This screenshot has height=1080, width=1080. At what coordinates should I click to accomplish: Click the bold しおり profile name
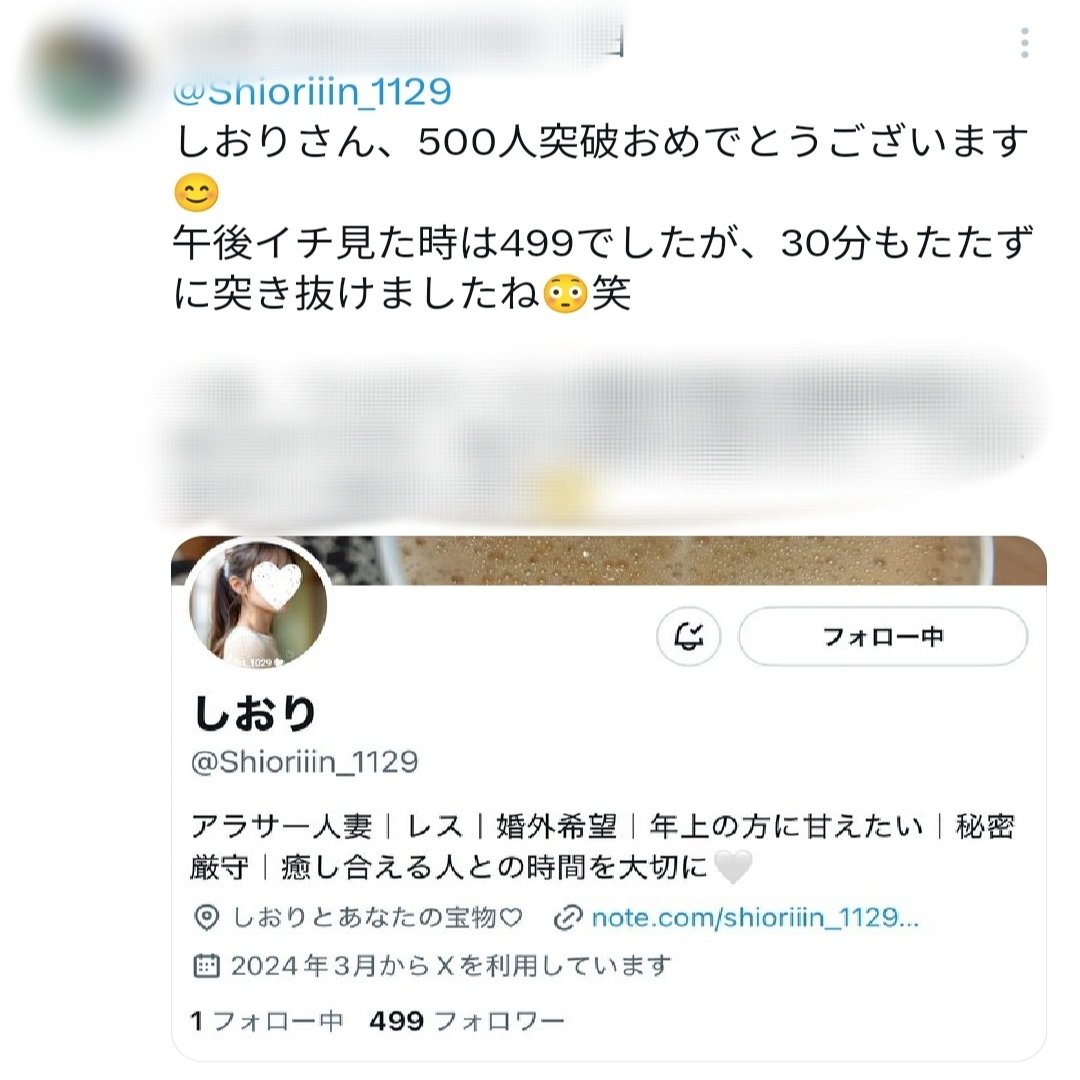(x=255, y=714)
